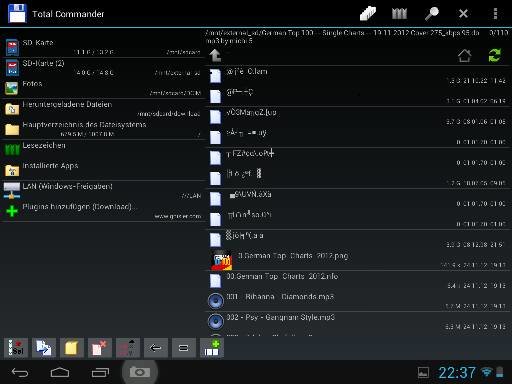Select 001 Rihanna Diamonds.mp3
The height and width of the screenshot is (384, 512).
tap(358, 301)
